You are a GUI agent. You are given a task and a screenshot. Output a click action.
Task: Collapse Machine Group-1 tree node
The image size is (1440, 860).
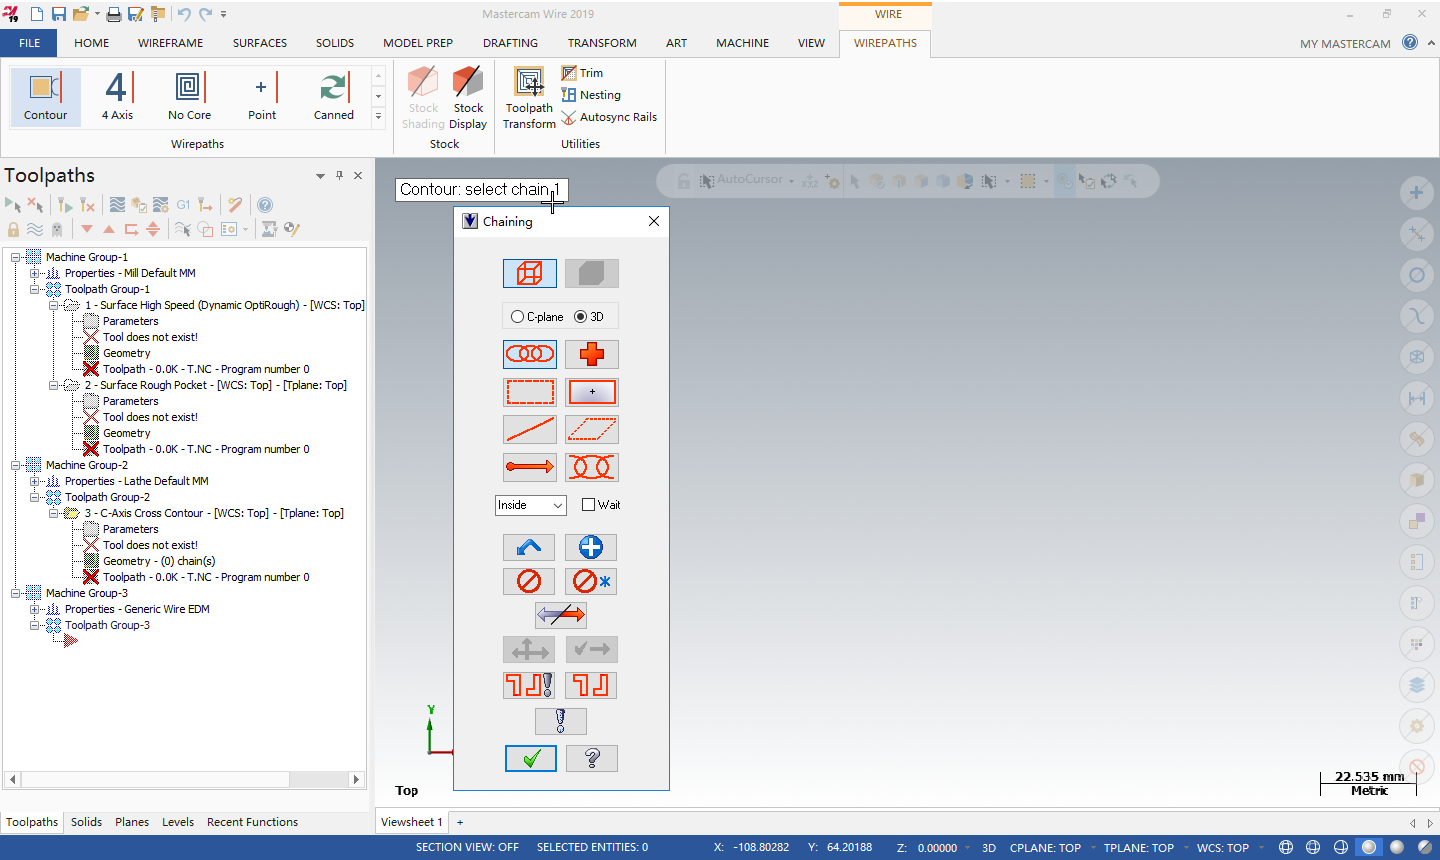(x=16, y=257)
